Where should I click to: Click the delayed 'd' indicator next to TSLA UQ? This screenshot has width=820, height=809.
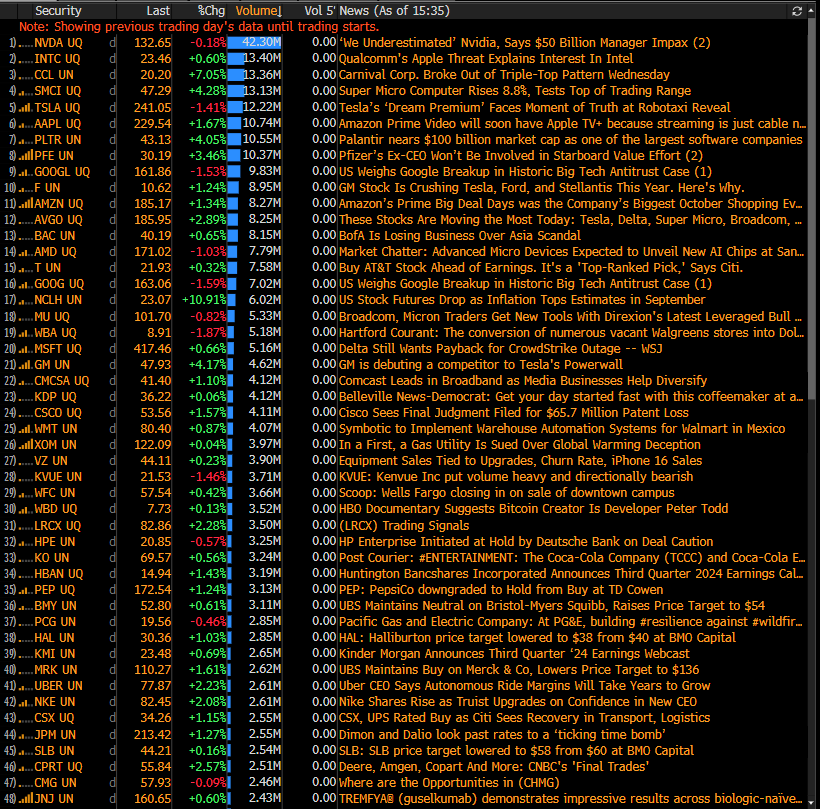pyautogui.click(x=112, y=107)
